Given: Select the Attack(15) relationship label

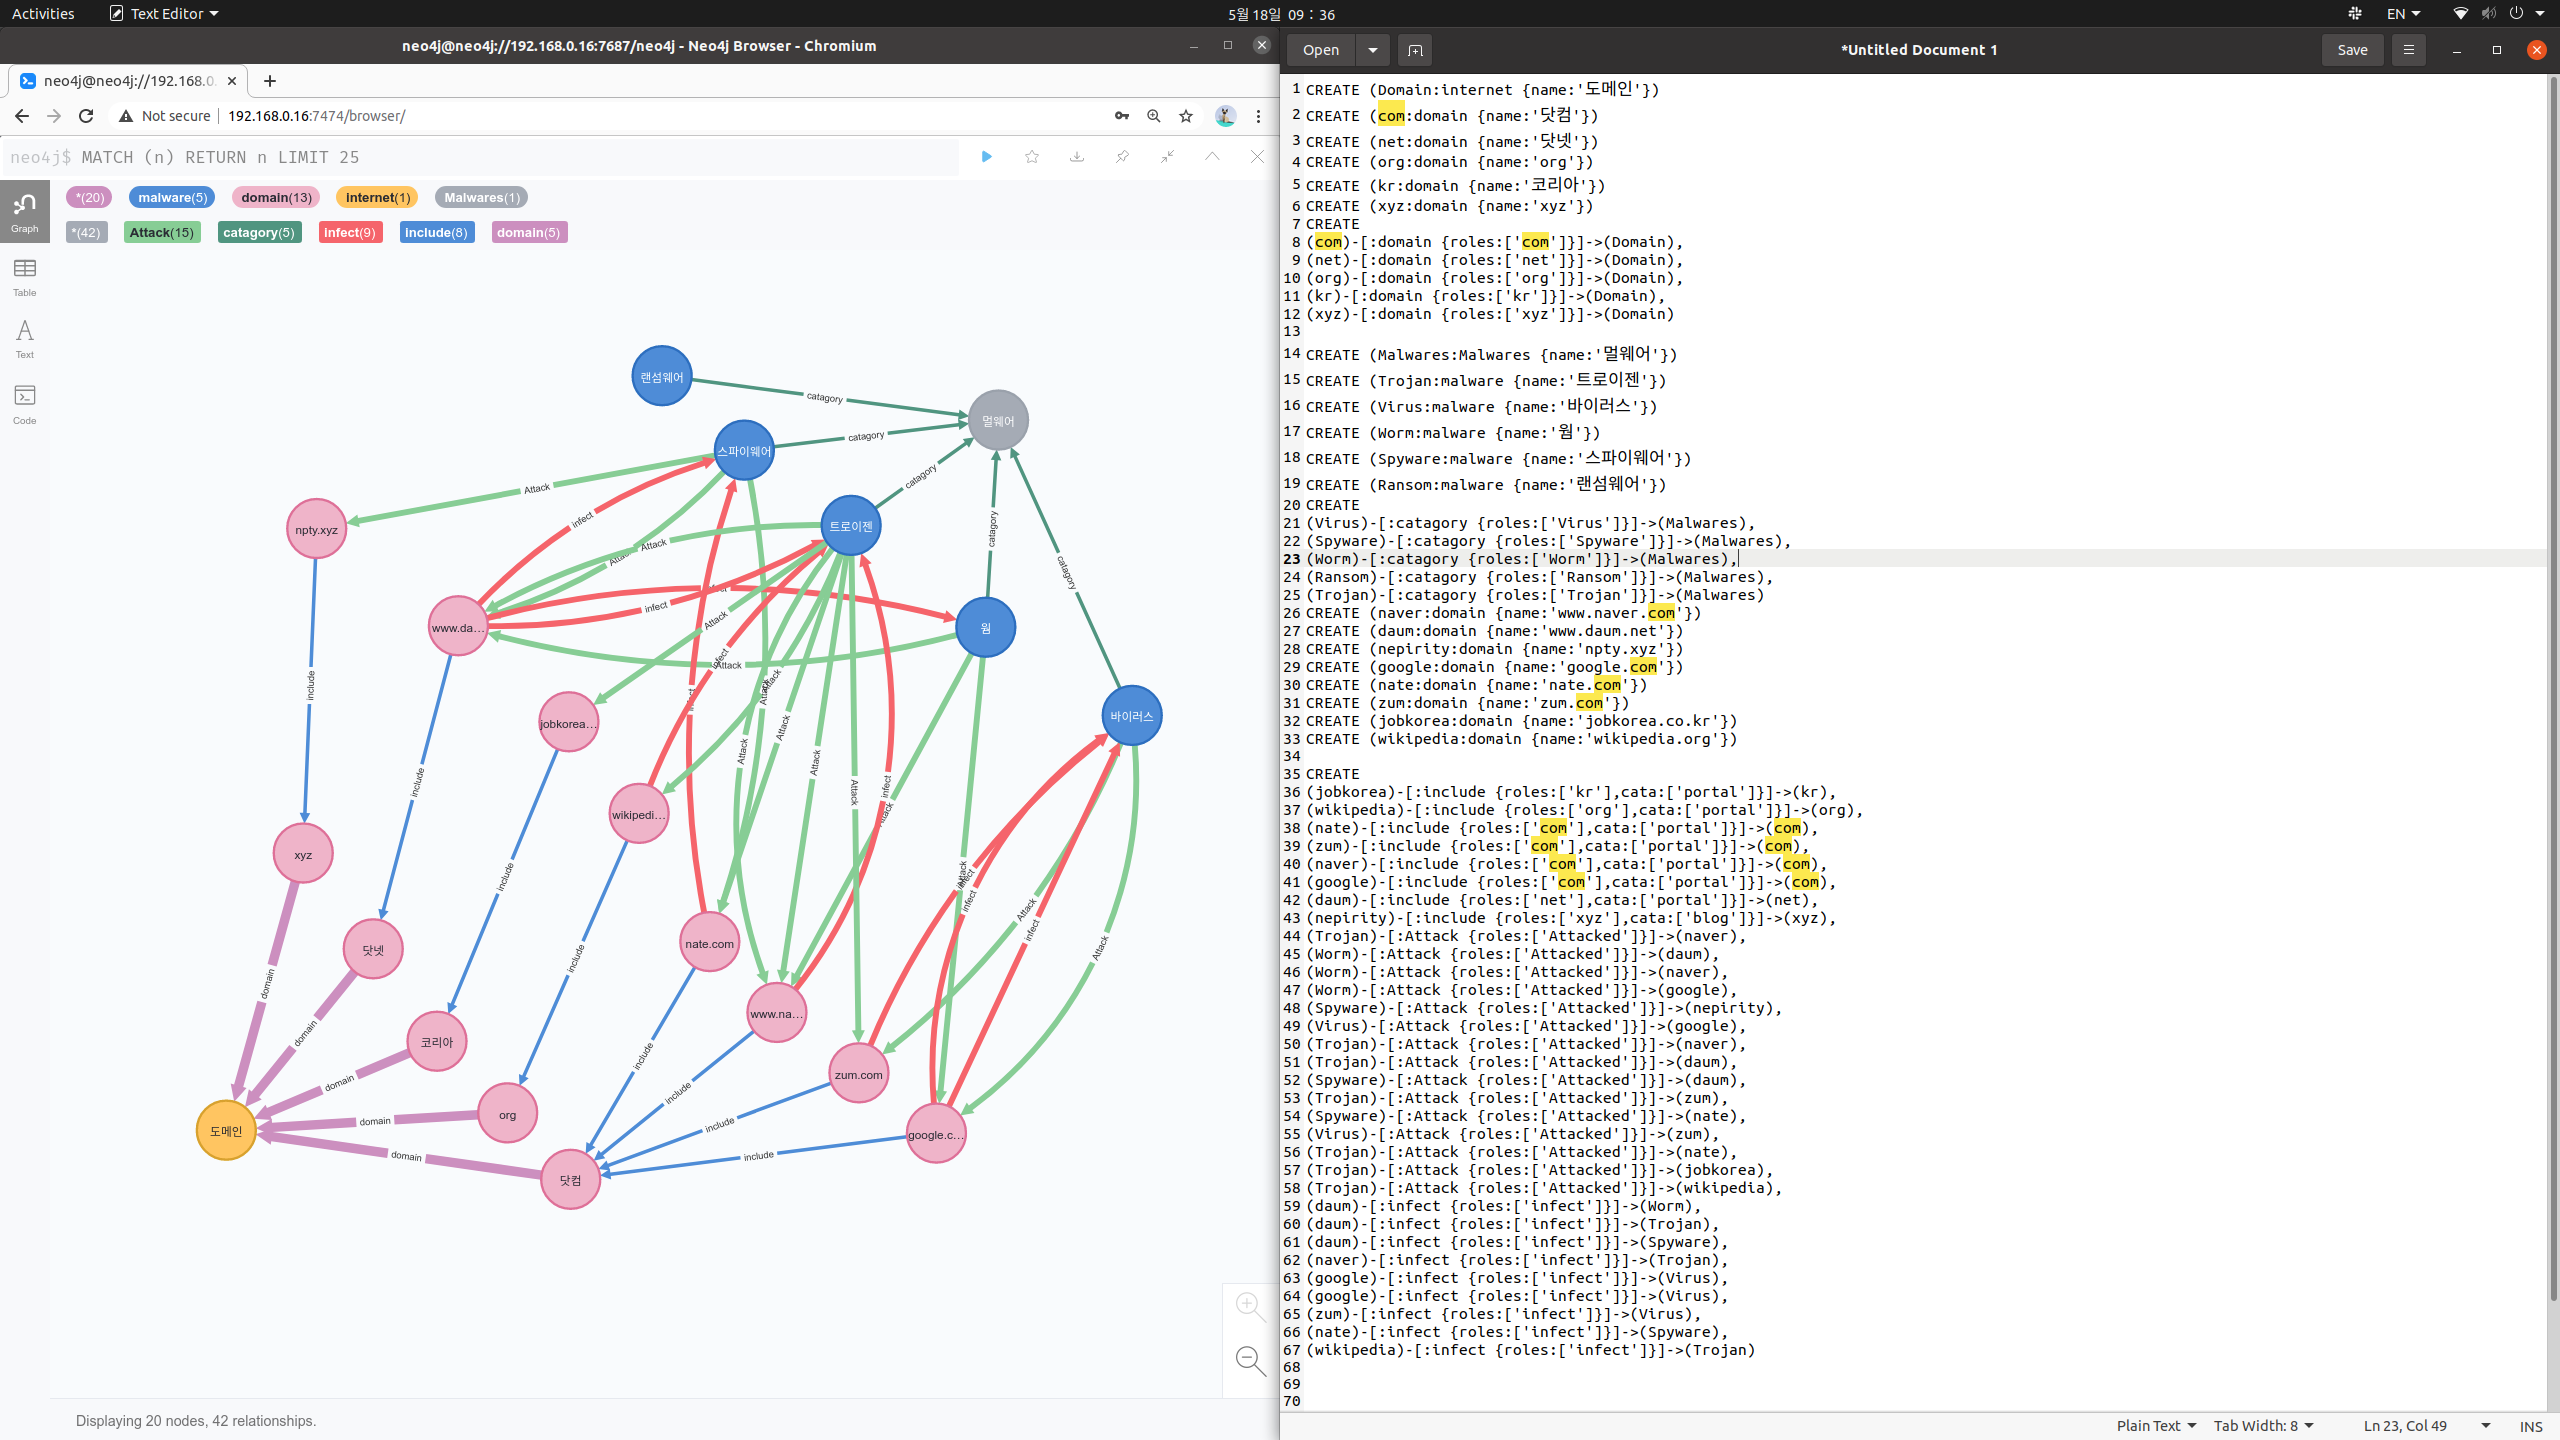Looking at the screenshot, I should (162, 232).
